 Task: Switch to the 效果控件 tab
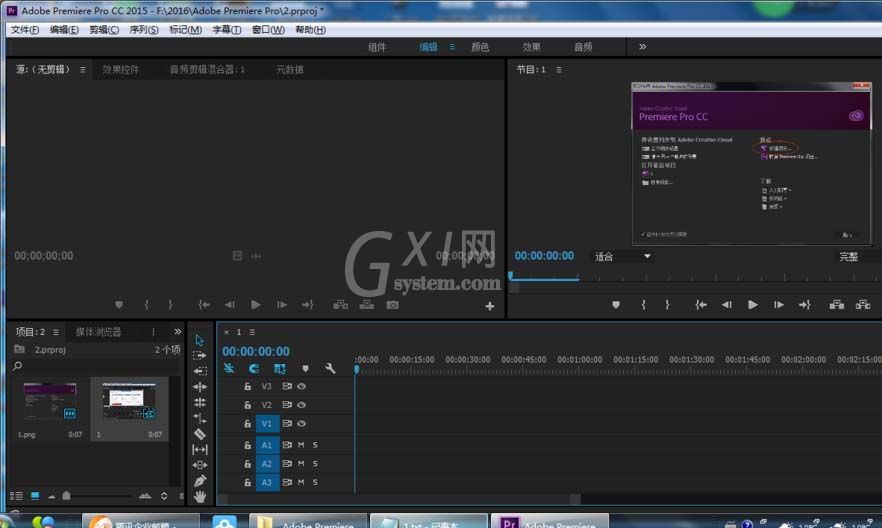[120, 70]
